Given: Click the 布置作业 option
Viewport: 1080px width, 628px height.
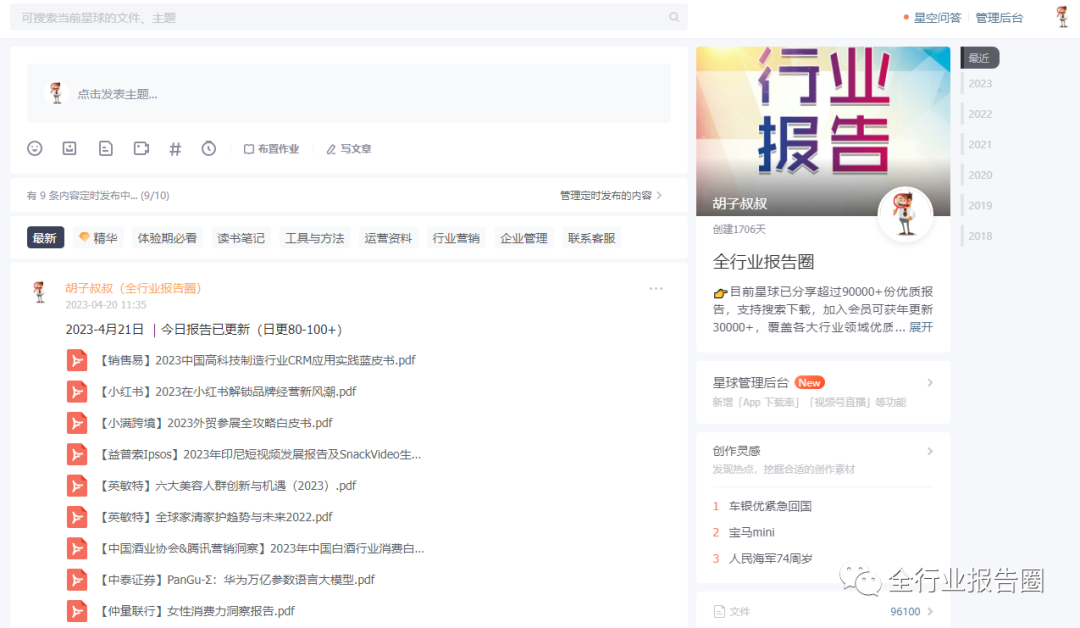Looking at the screenshot, I should pyautogui.click(x=271, y=149).
